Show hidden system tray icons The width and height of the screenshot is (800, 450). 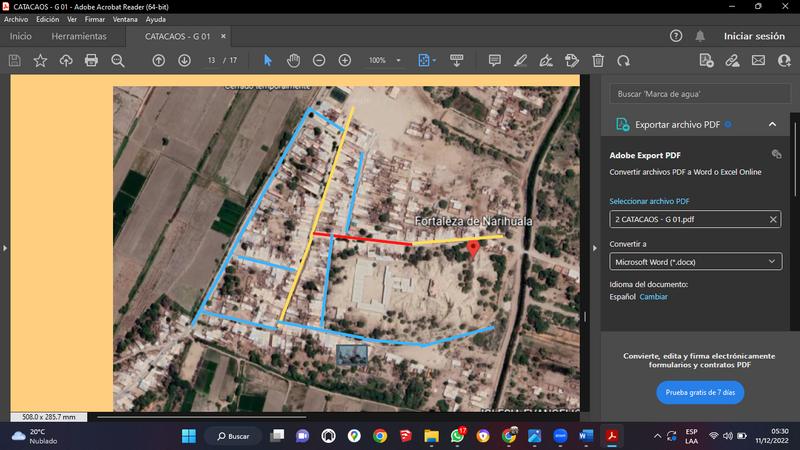pyautogui.click(x=657, y=436)
